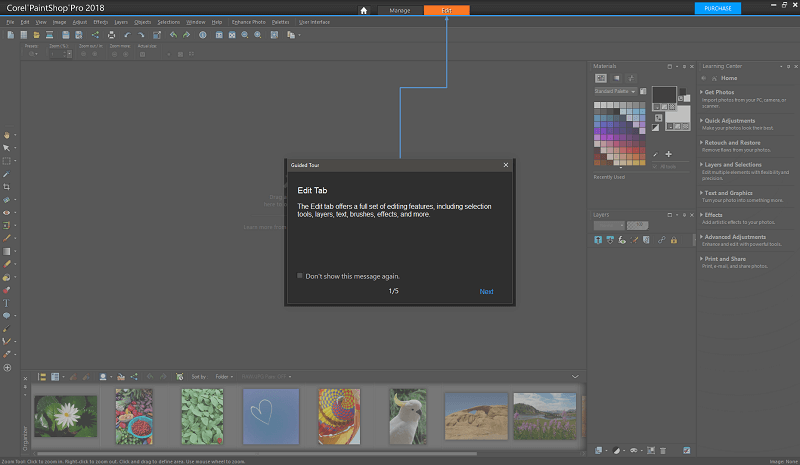Click the trash icon below the Layers palette
The image size is (800, 465).
(x=663, y=451)
